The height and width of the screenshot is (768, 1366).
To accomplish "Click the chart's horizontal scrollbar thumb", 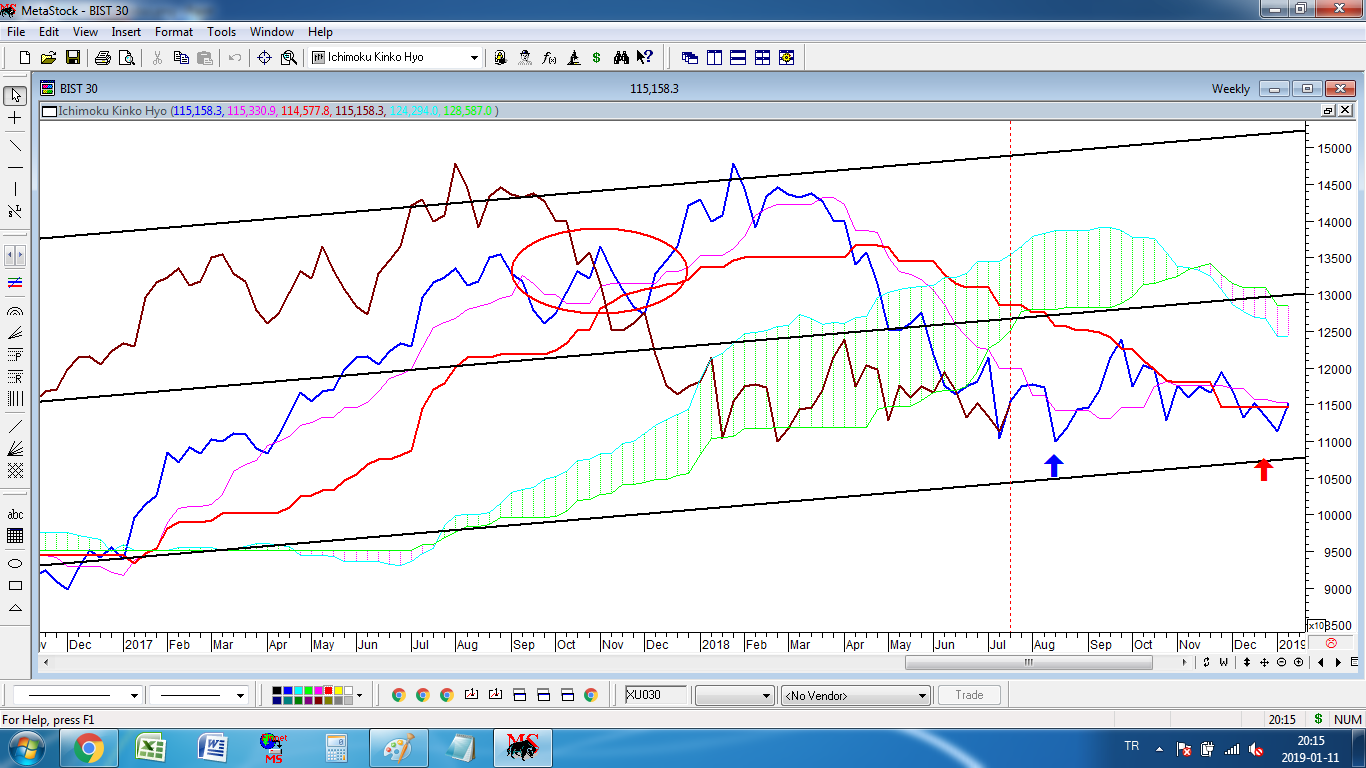I will pos(1028,662).
